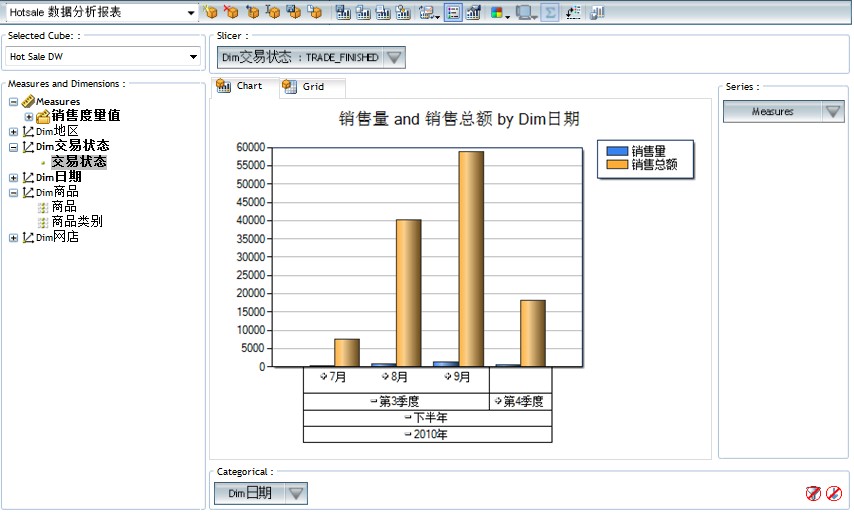Click the copy chart icon
Image resolution: width=854 pixels, height=515 pixels.
tap(363, 12)
